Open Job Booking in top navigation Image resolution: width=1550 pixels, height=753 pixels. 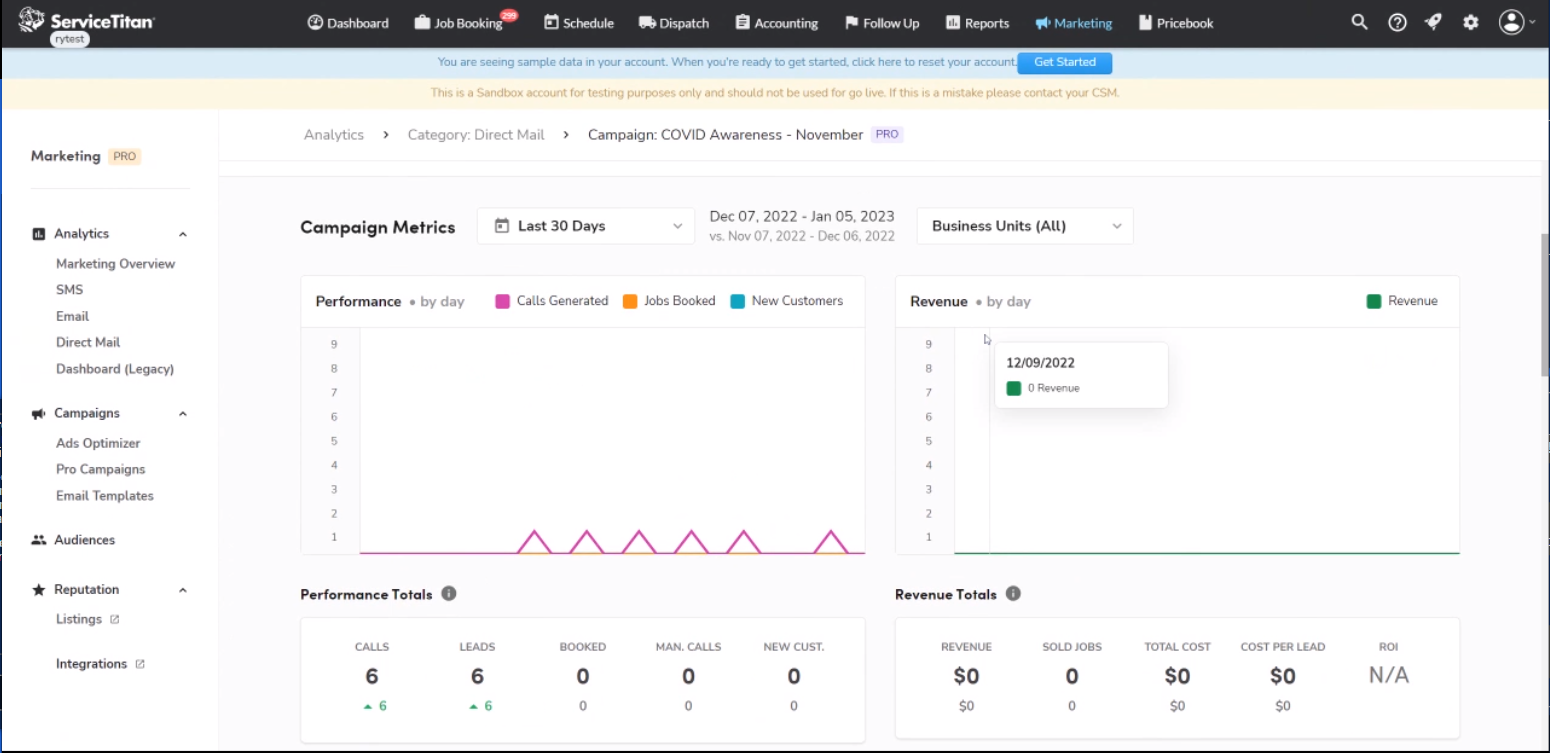pyautogui.click(x=459, y=23)
